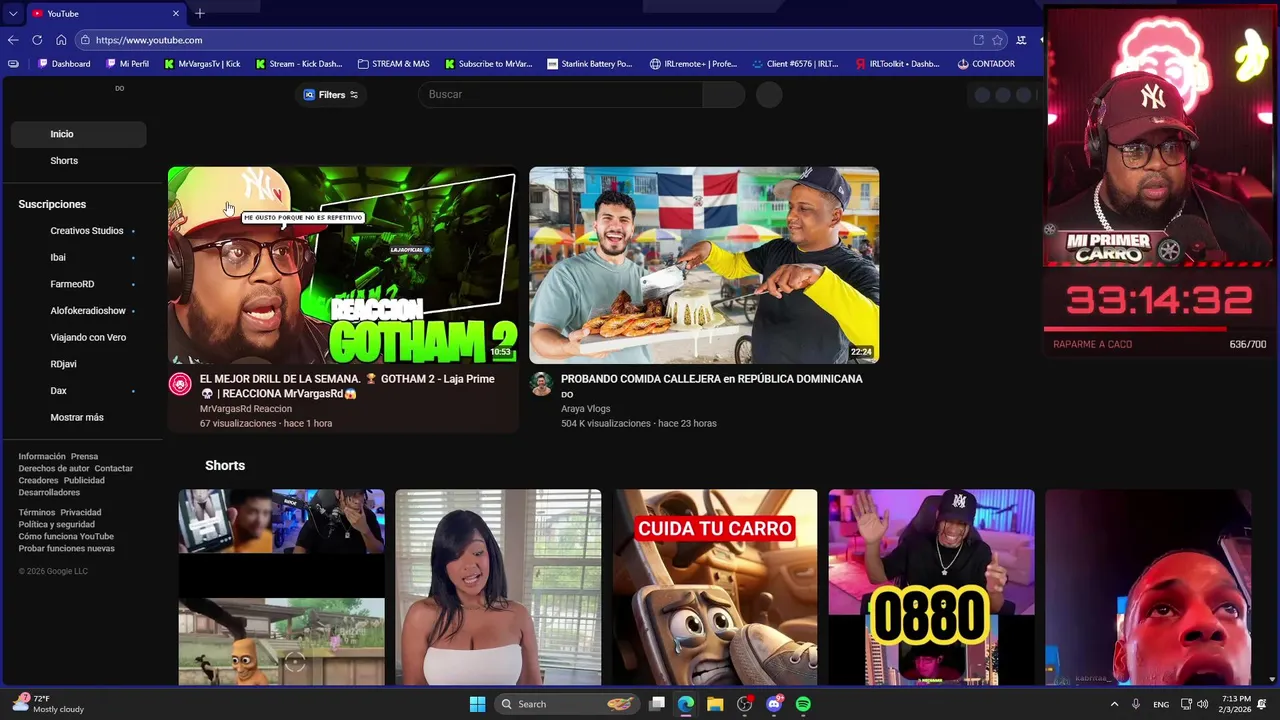Open the Araya Vlogs channel name
This screenshot has height=720, width=1280.
coord(585,408)
